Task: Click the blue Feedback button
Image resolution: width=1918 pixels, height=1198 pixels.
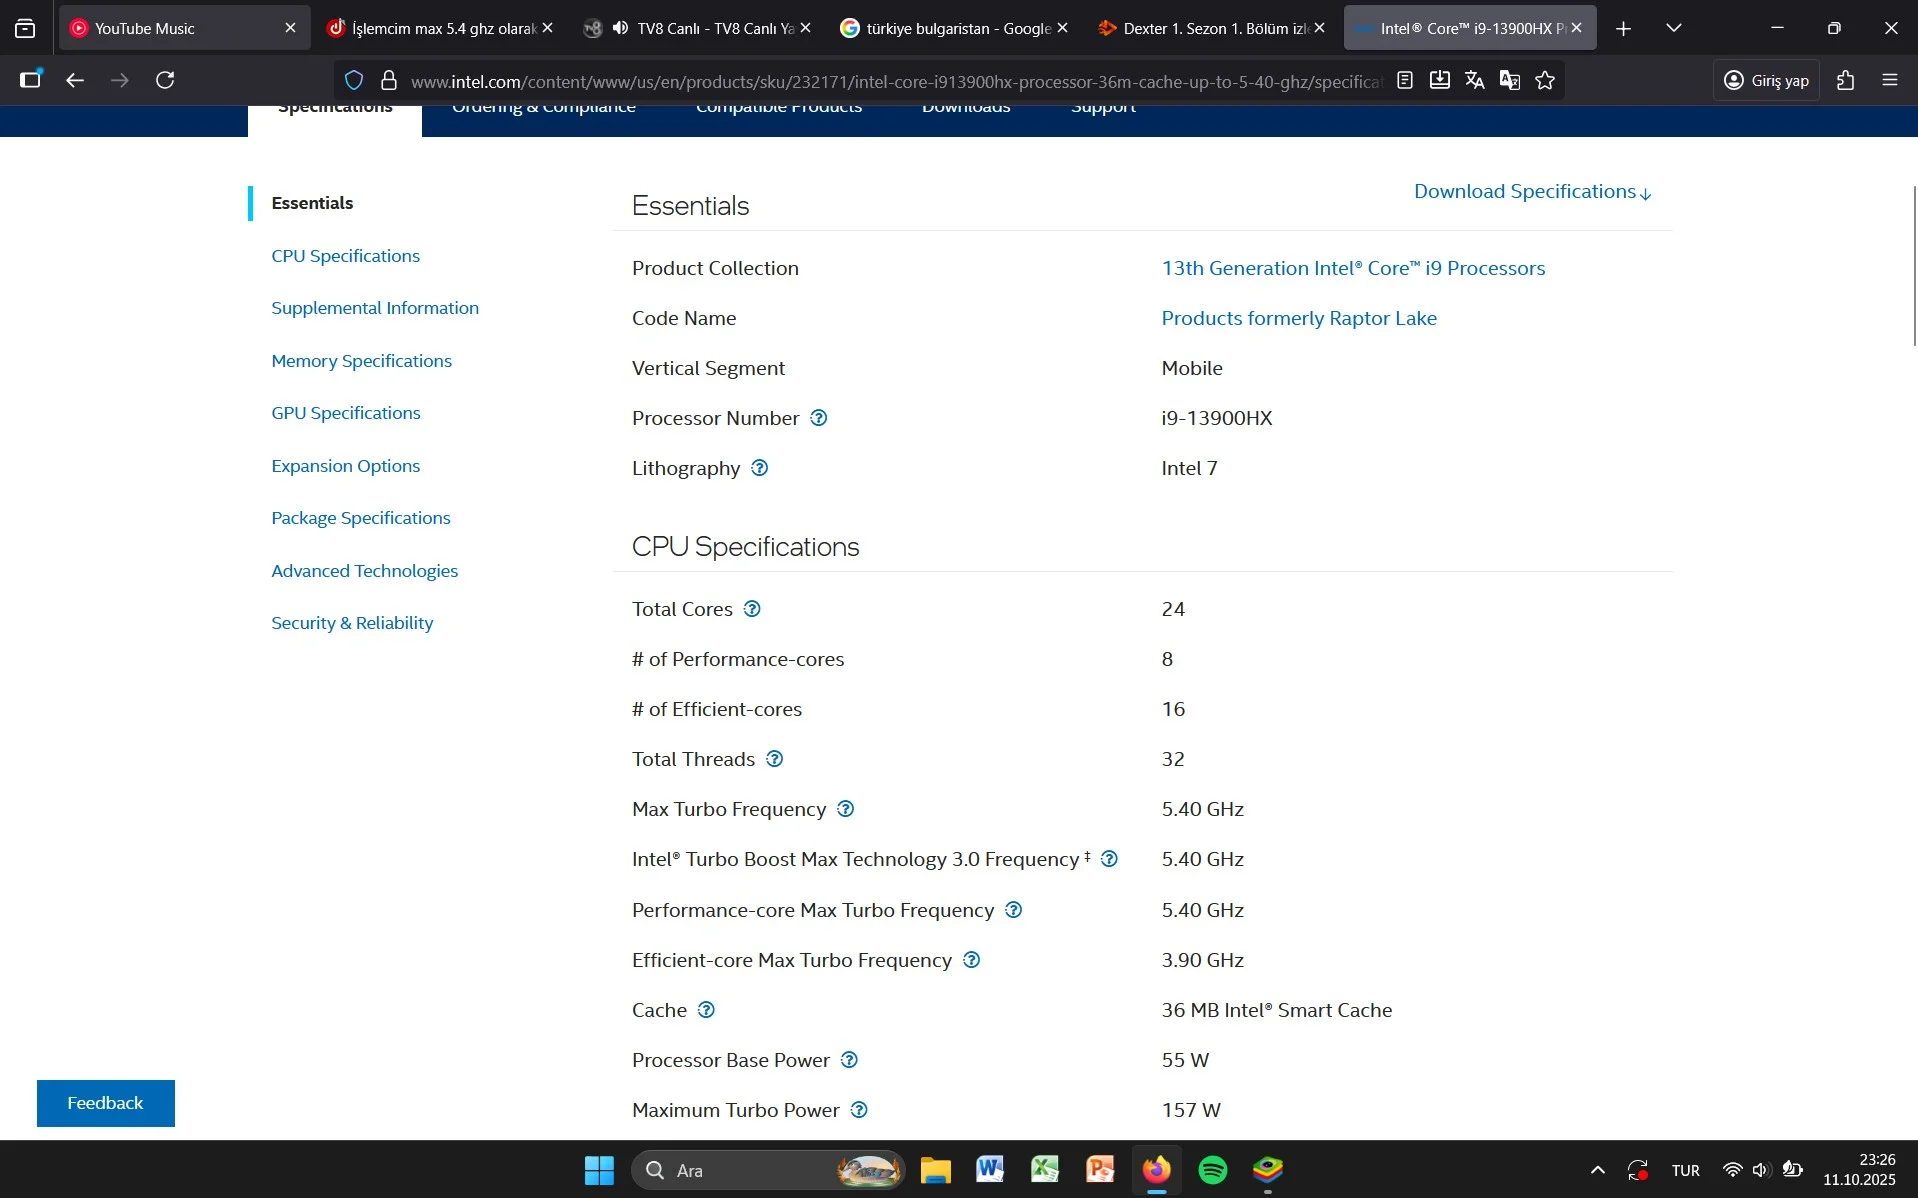Action: coord(106,1103)
